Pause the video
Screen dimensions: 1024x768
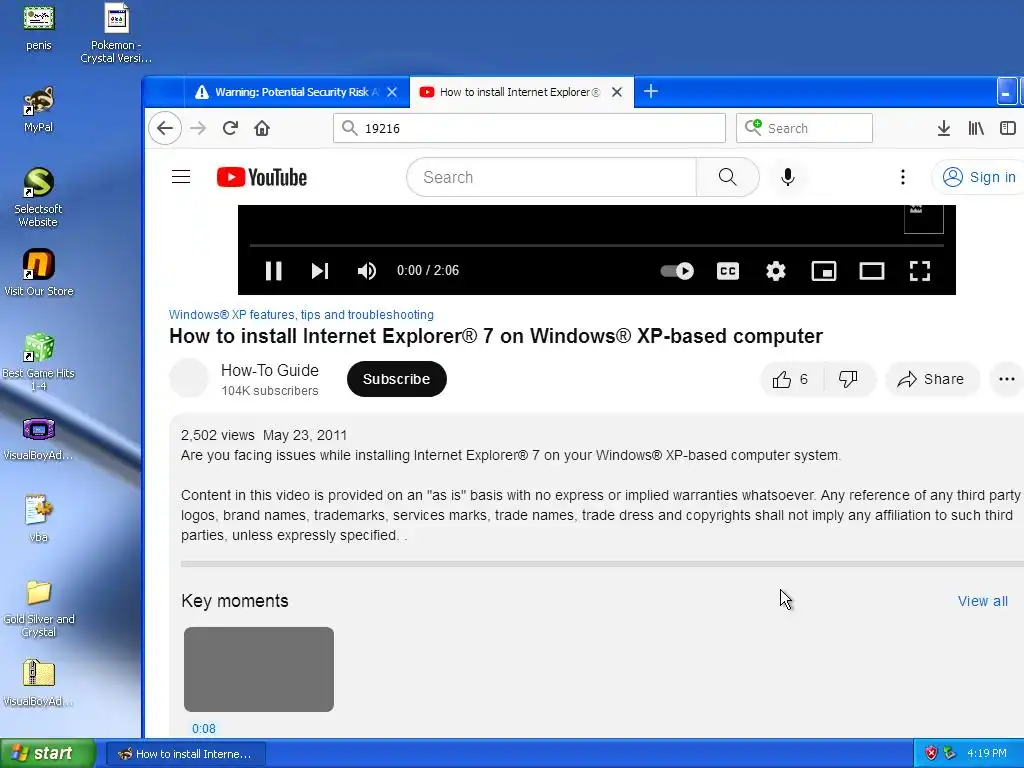point(274,270)
